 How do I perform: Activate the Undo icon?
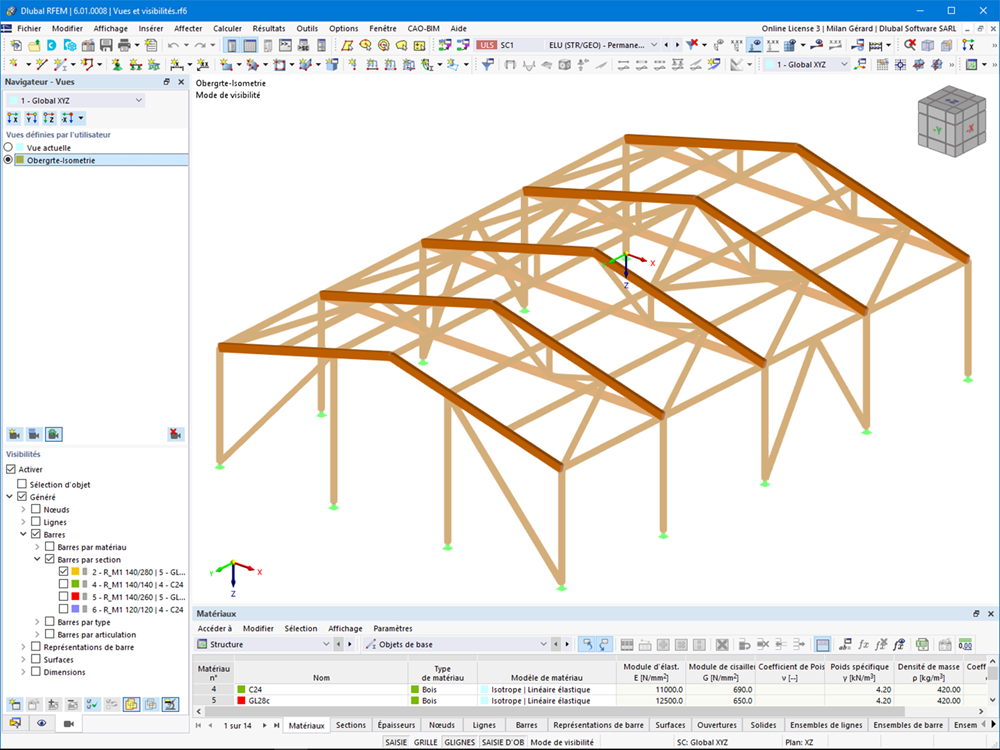[x=172, y=45]
